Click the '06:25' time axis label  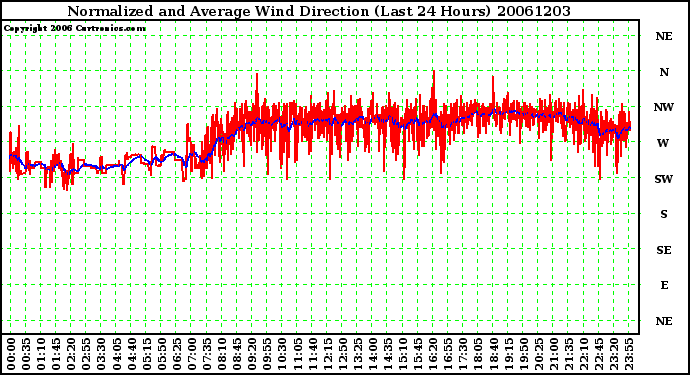[x=177, y=354]
